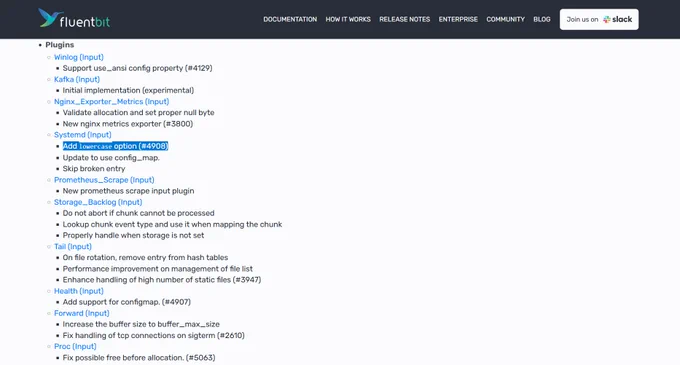Click 'Properly handle when storage is not set'
This screenshot has width=680, height=365.
pyautogui.click(x=134, y=235)
